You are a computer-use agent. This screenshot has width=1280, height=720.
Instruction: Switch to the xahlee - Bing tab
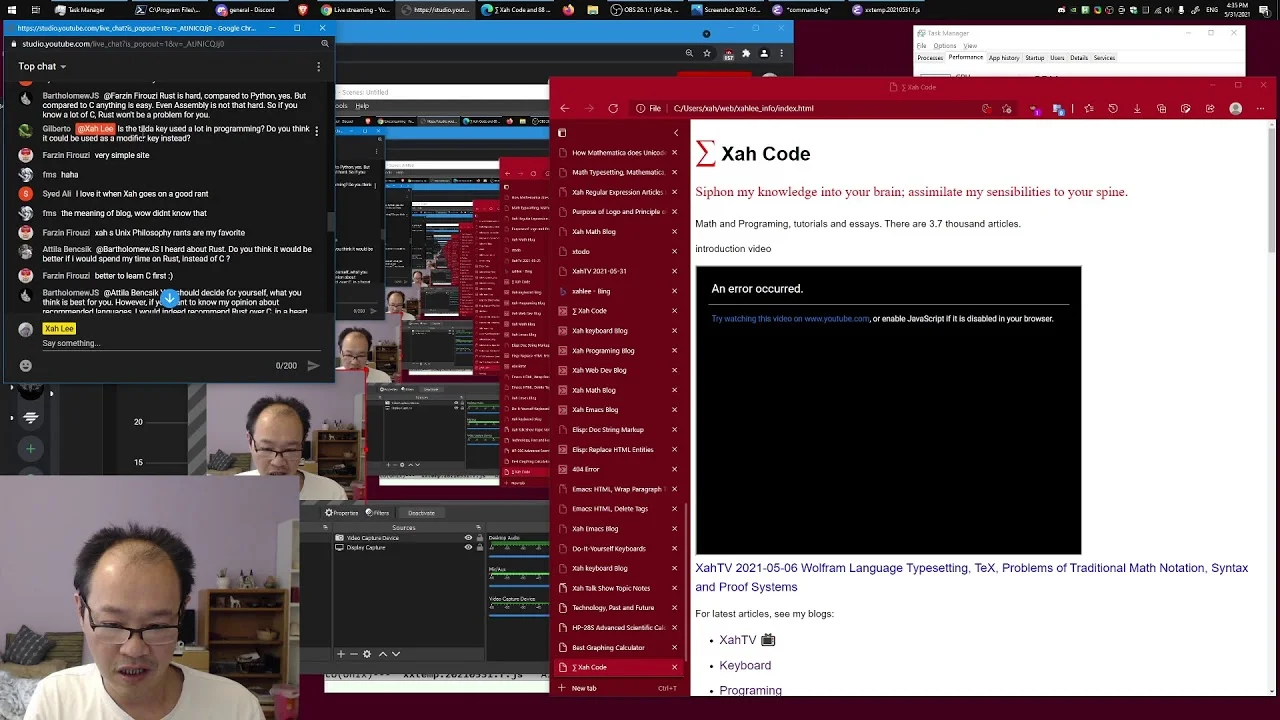click(x=616, y=291)
